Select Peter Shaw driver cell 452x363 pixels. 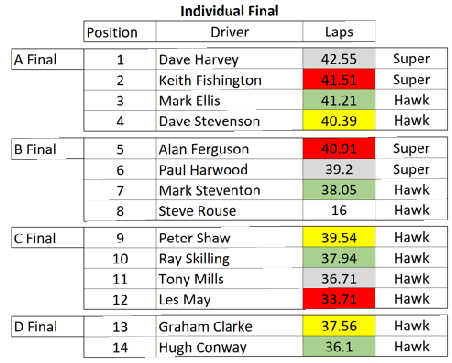coord(229,238)
